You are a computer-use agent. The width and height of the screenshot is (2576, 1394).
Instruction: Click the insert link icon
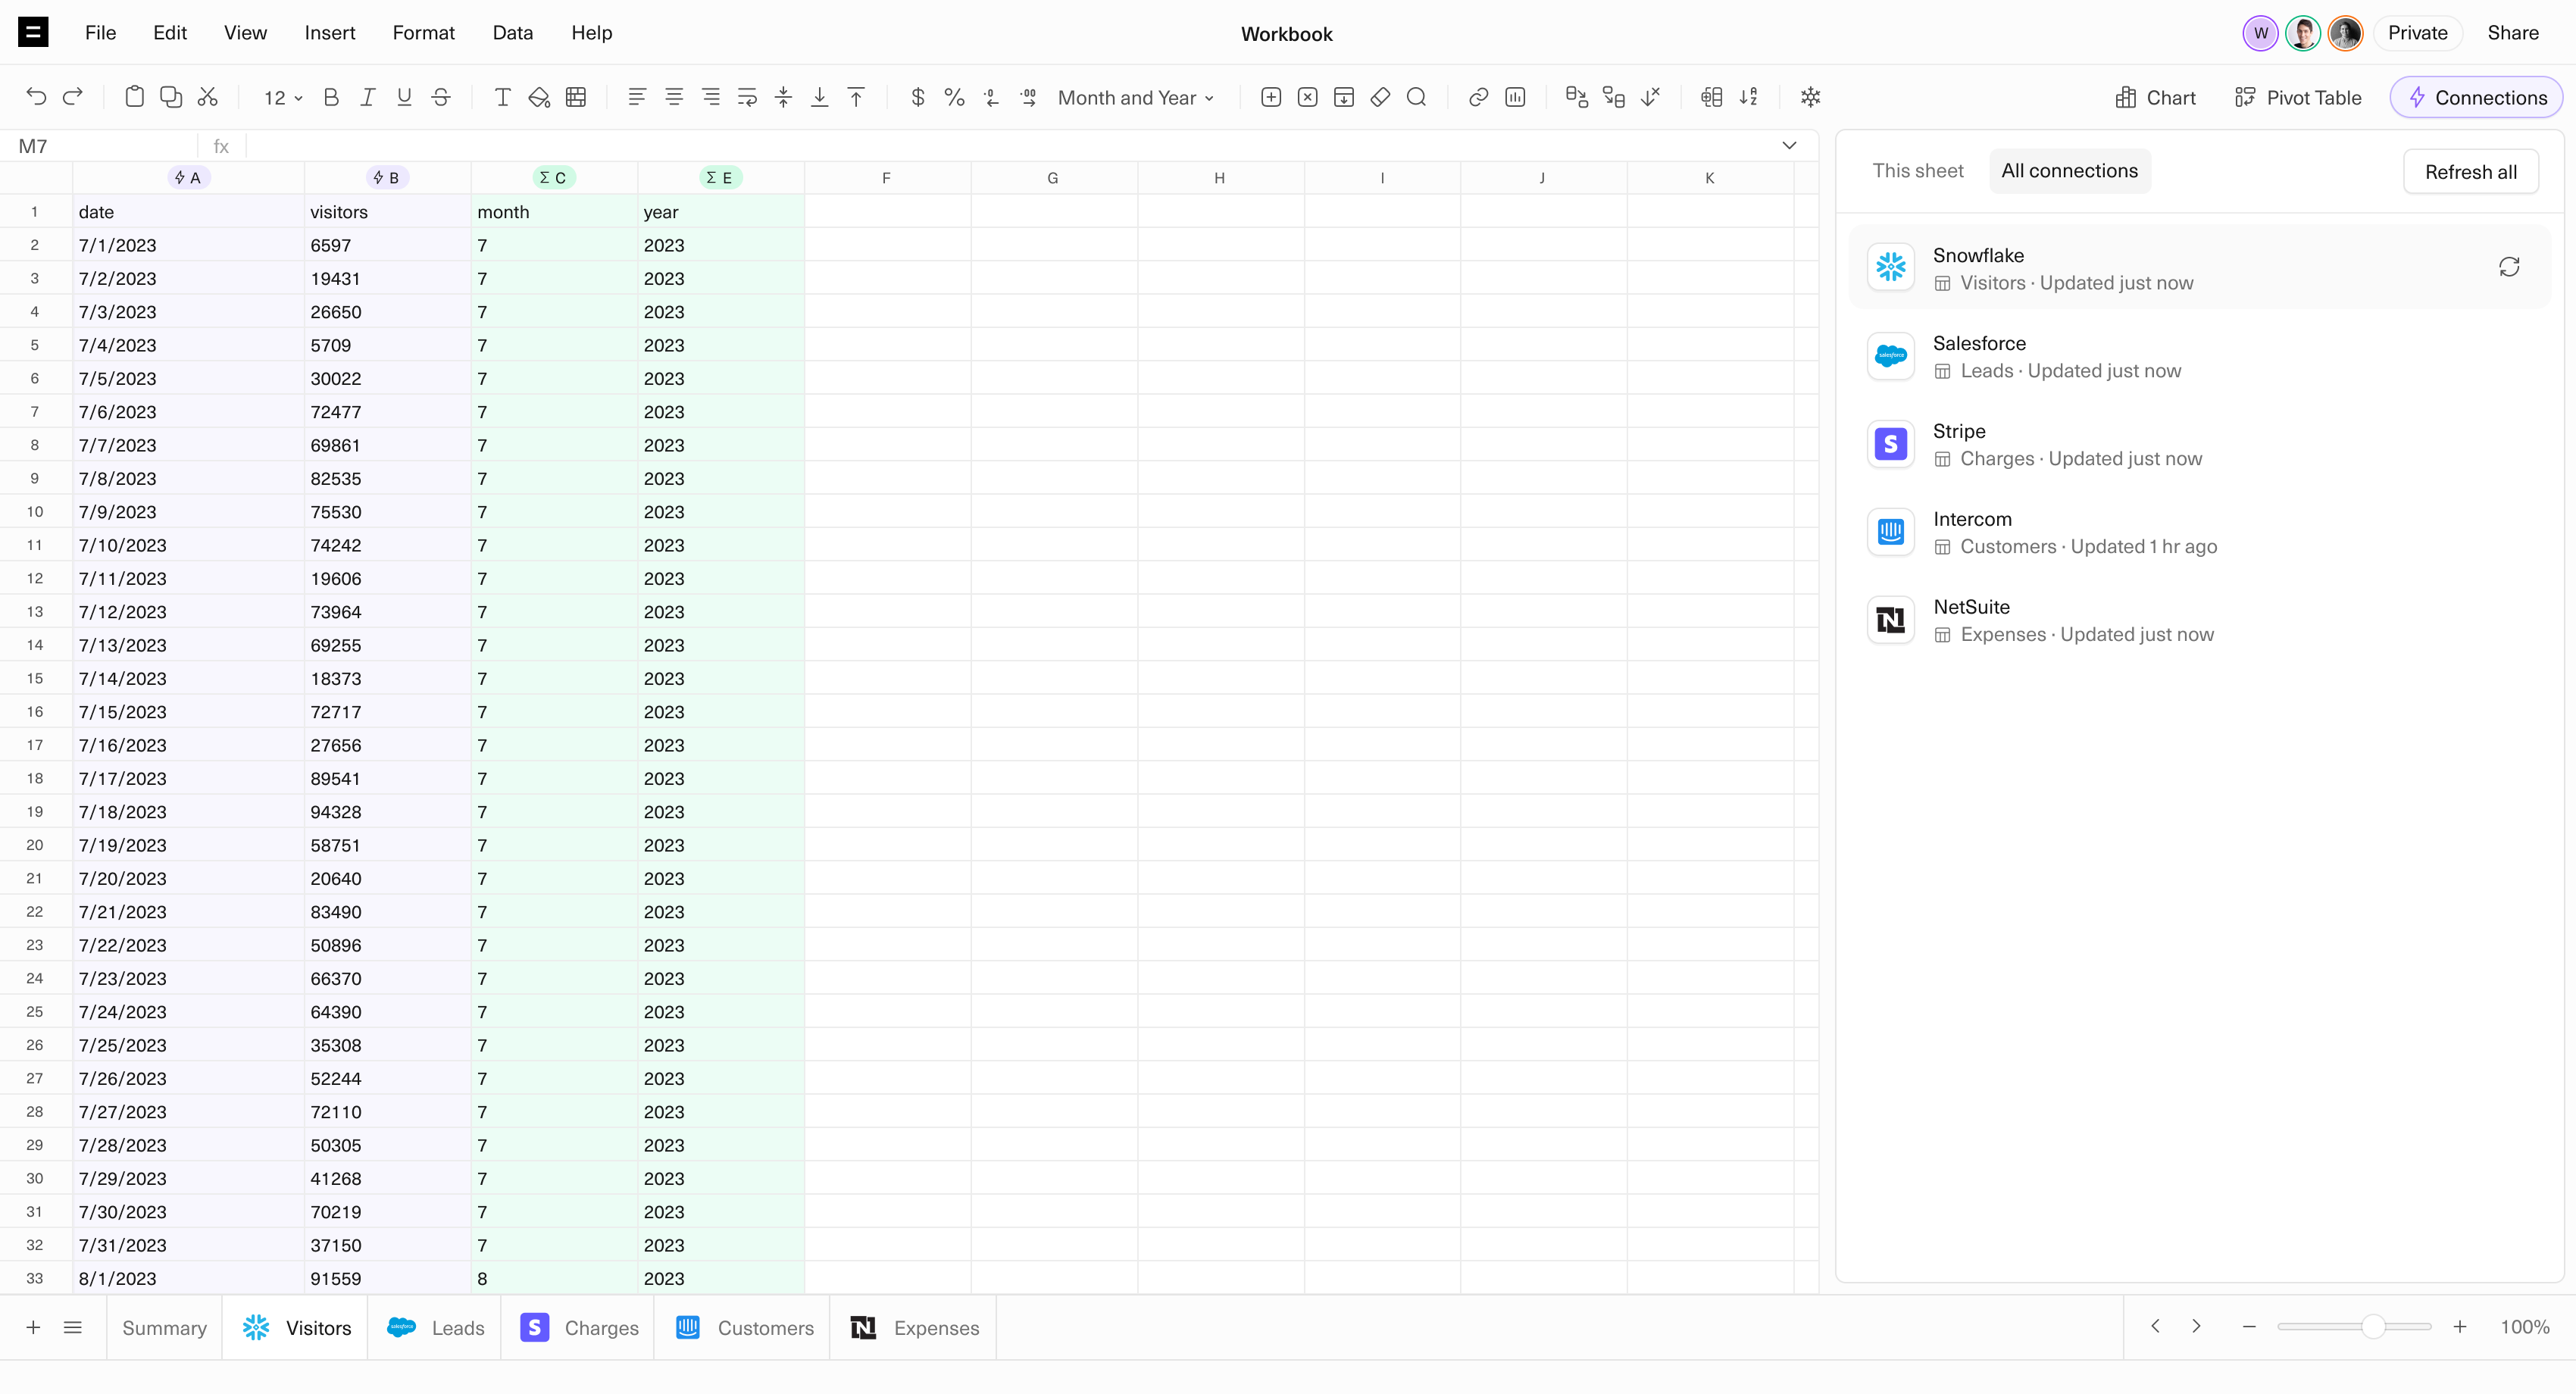[1478, 97]
